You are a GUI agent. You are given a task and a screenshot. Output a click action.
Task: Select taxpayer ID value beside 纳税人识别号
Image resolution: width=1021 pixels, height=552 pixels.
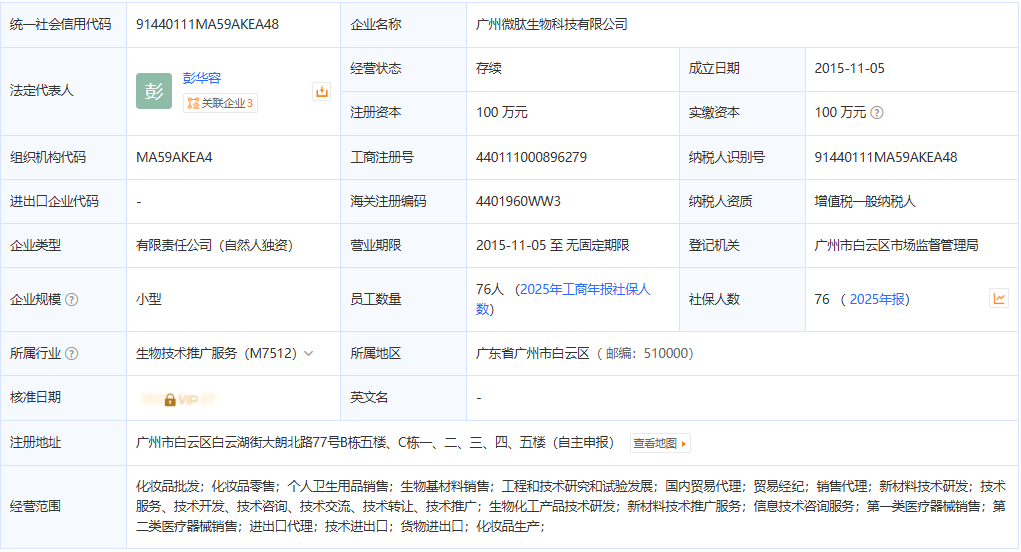(x=886, y=158)
